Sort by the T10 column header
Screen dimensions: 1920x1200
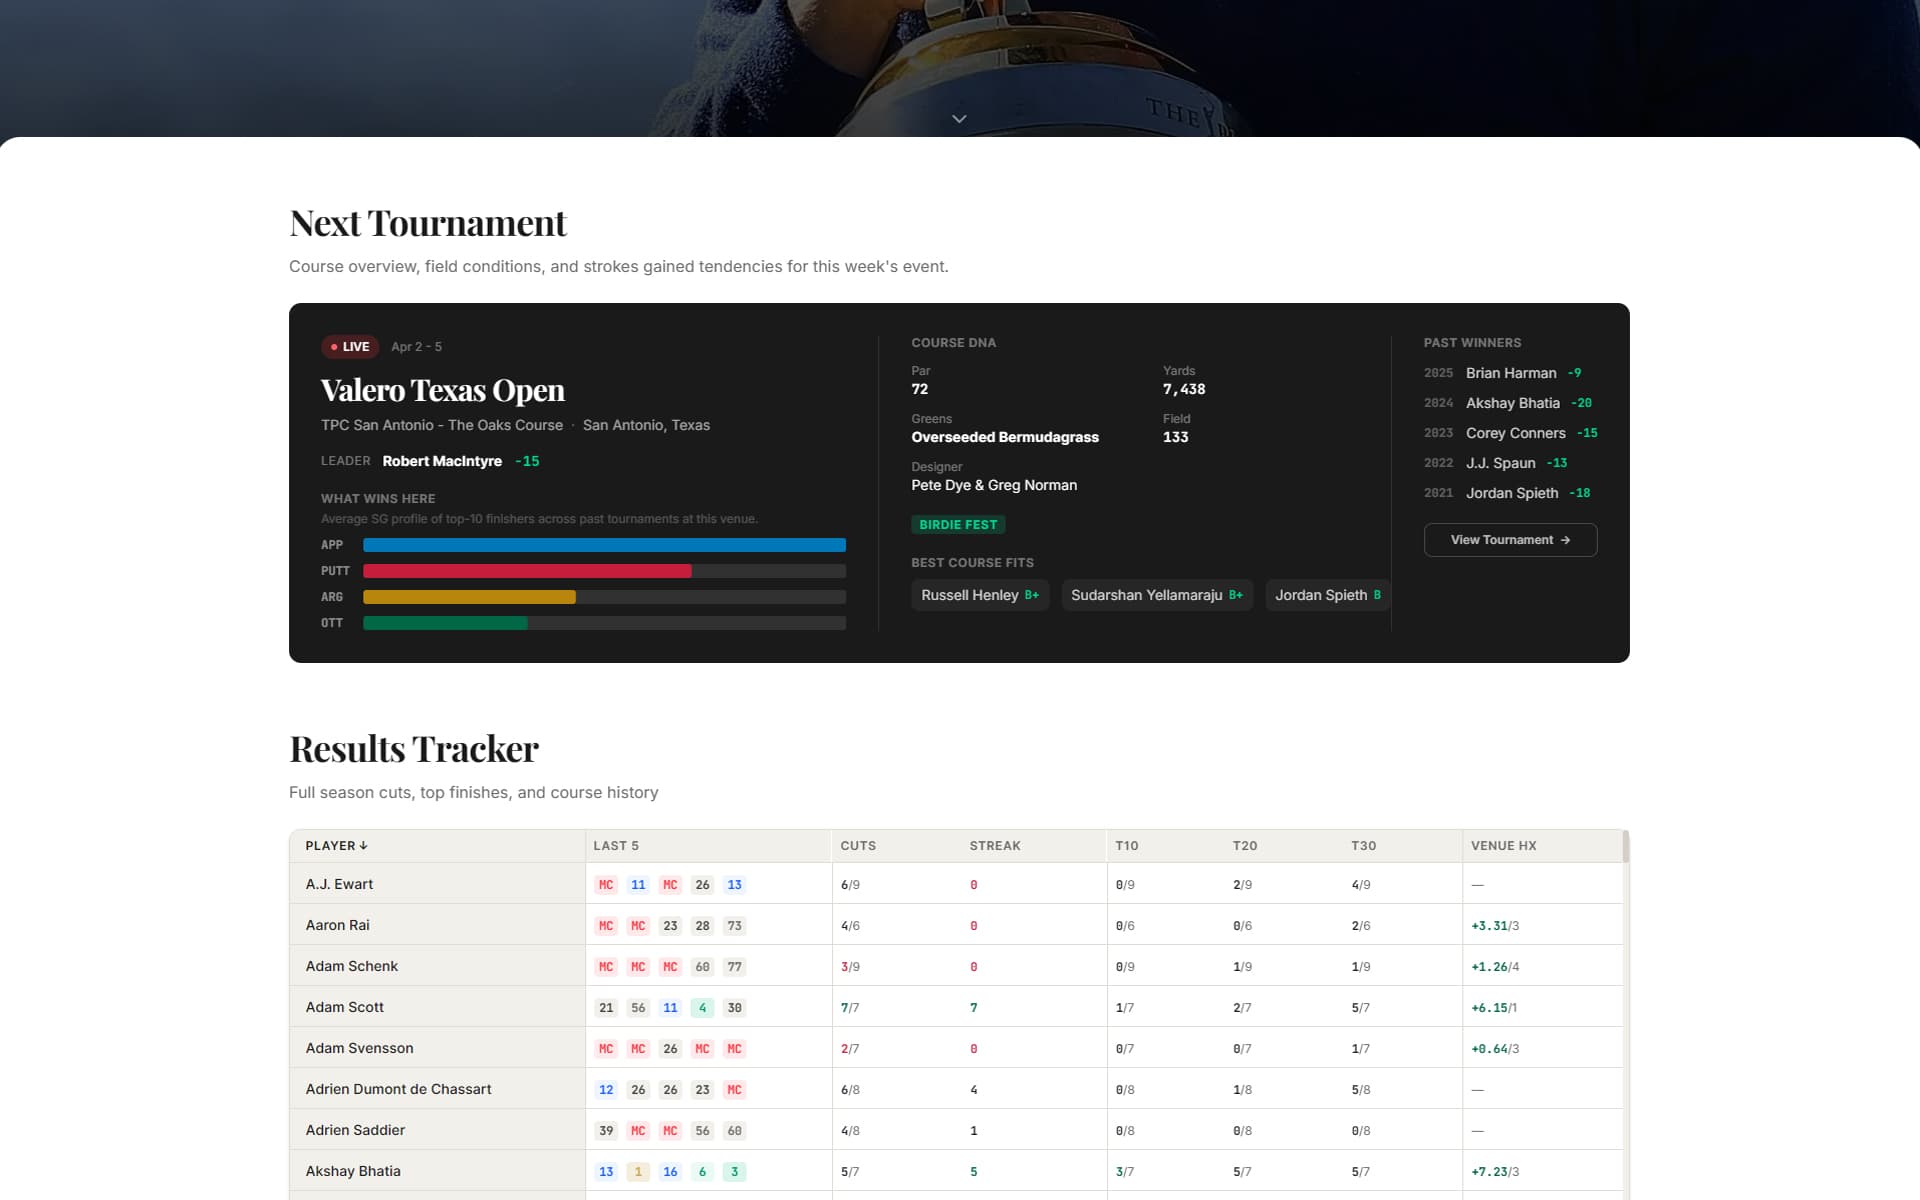(1126, 846)
